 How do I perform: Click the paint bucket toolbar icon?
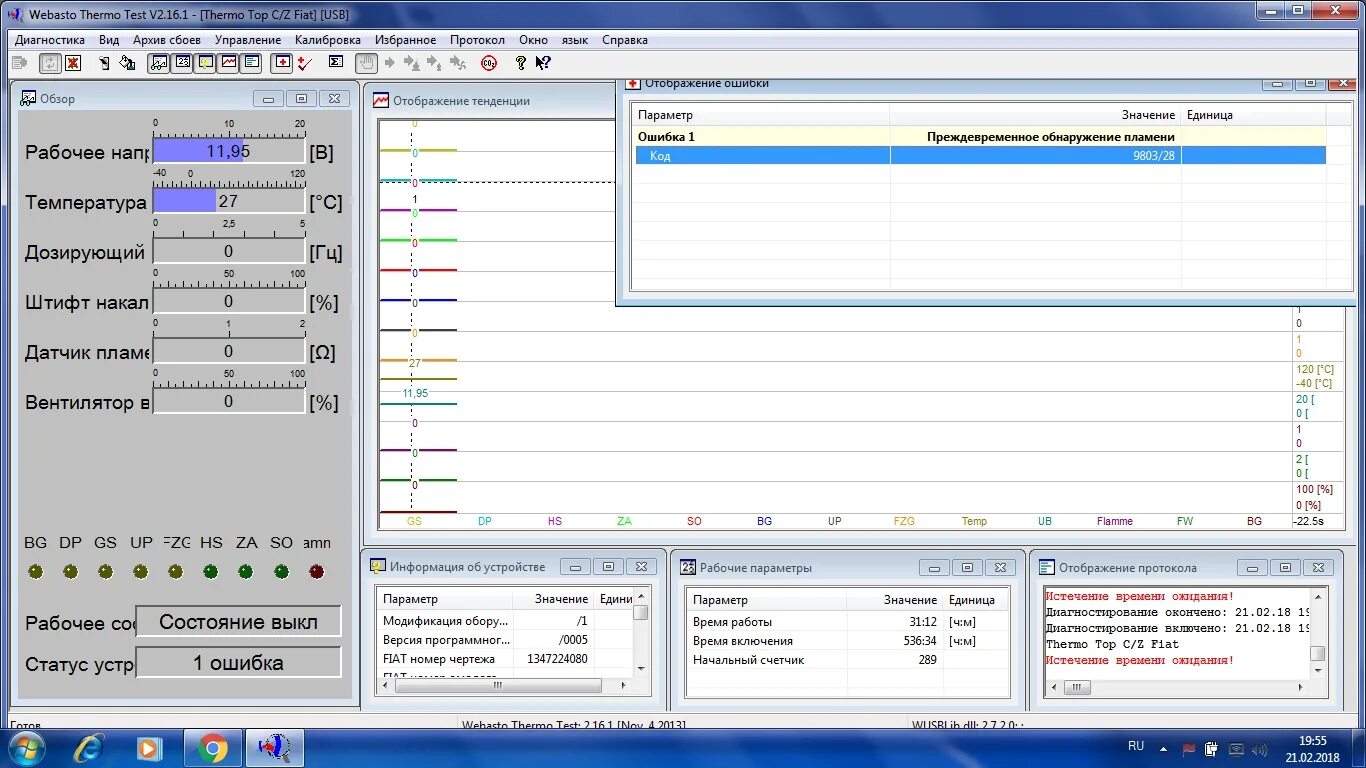pos(127,63)
